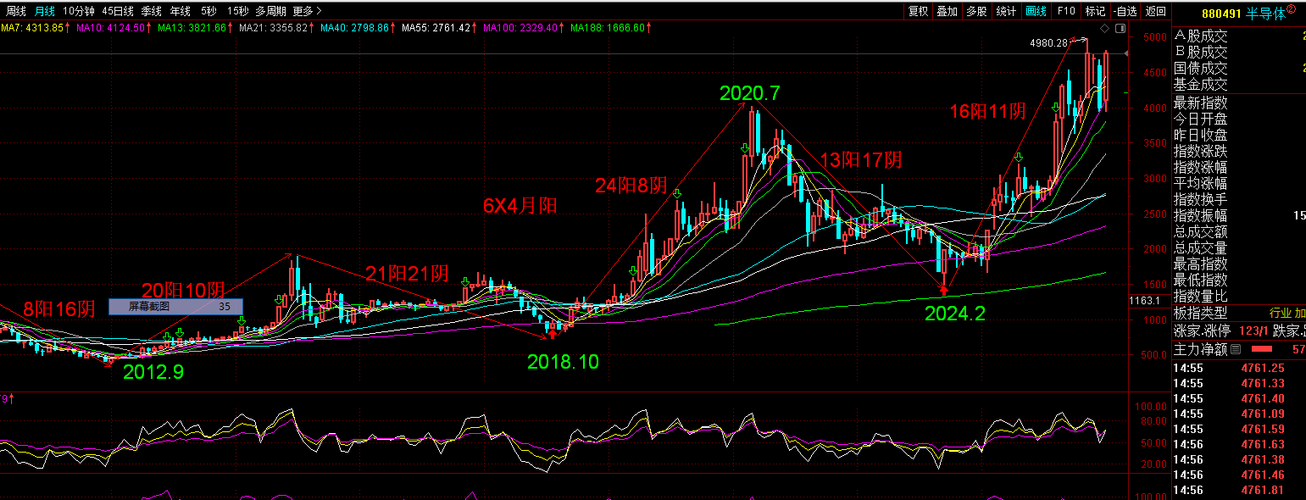Select the 2012.9 chart annotation
Screen dimensions: 1306x500
(153, 371)
